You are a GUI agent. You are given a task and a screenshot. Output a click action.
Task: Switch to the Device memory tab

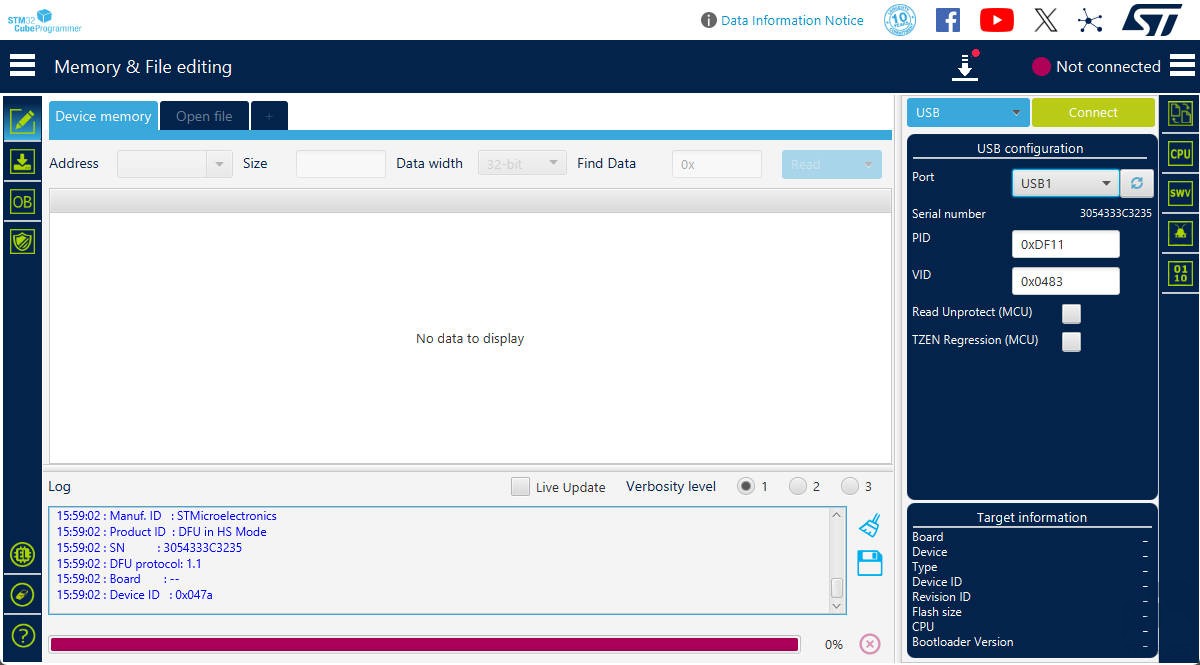tap(103, 116)
